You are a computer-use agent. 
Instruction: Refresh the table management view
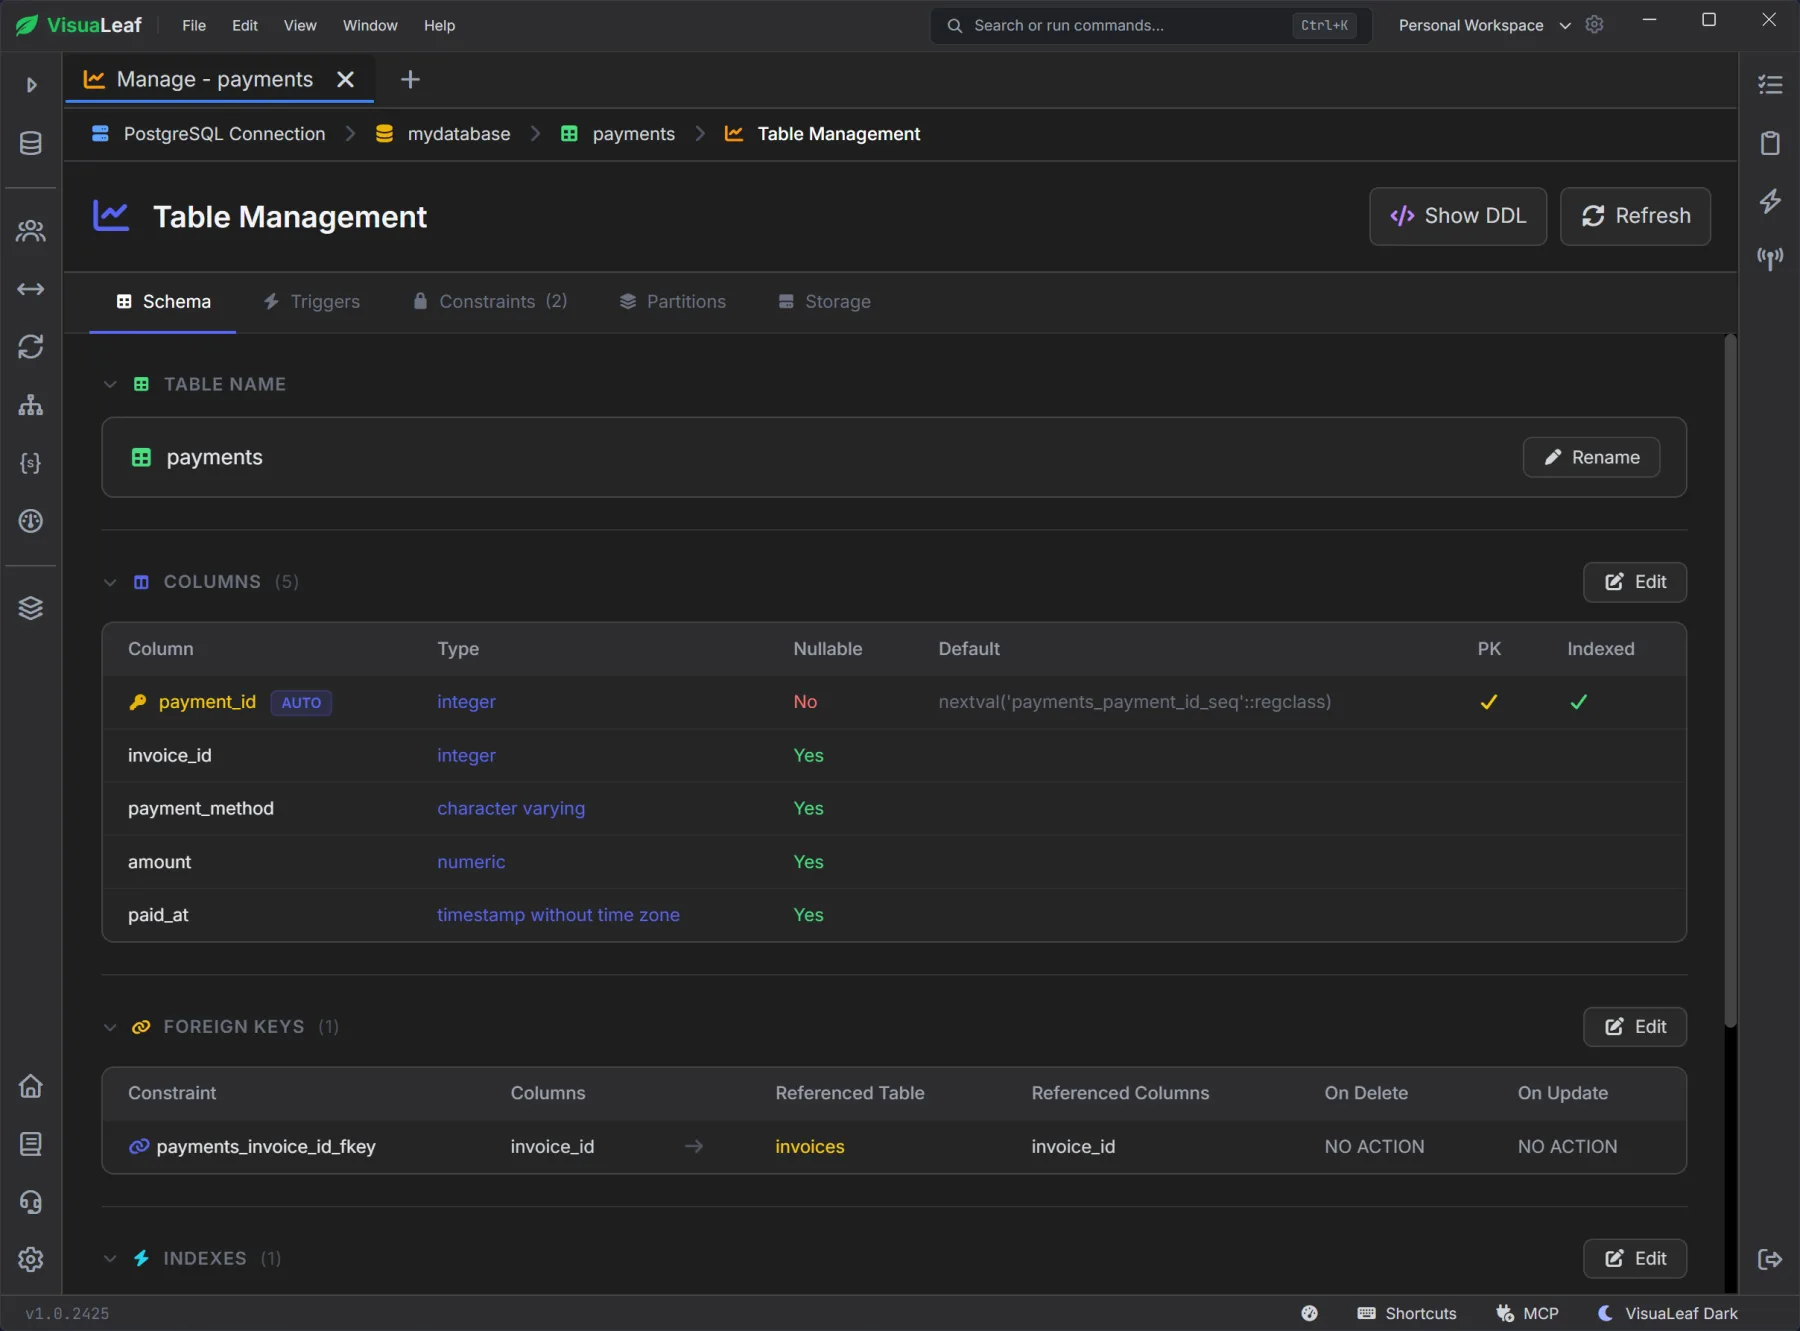coord(1635,216)
